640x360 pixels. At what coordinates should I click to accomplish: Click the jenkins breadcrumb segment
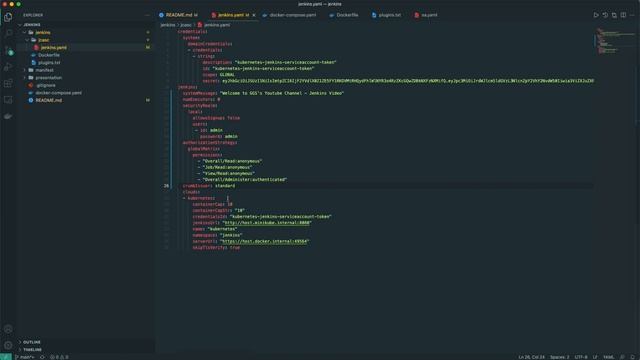[168, 25]
